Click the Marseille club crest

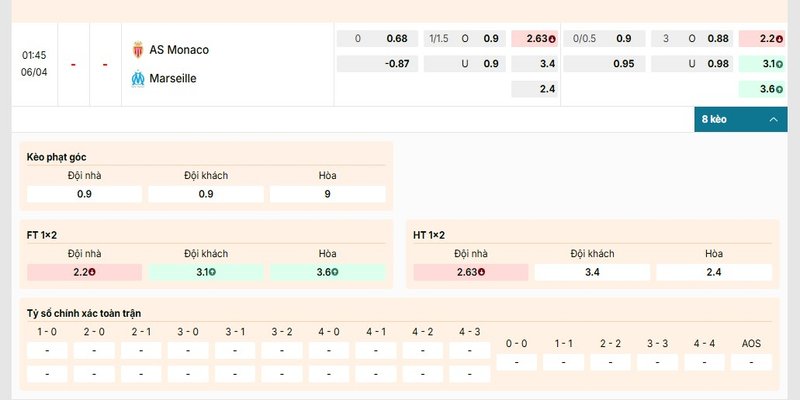pyautogui.click(x=138, y=79)
